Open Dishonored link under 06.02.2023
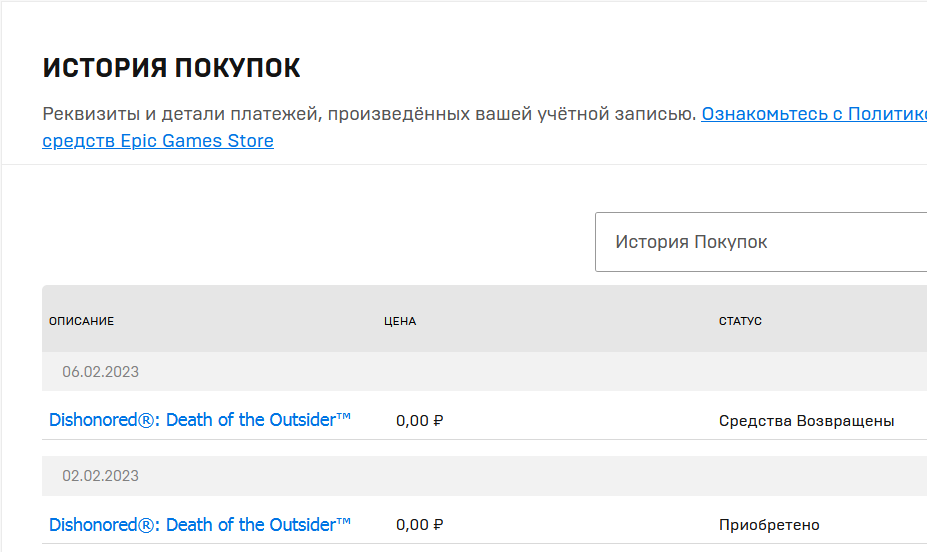 199,420
